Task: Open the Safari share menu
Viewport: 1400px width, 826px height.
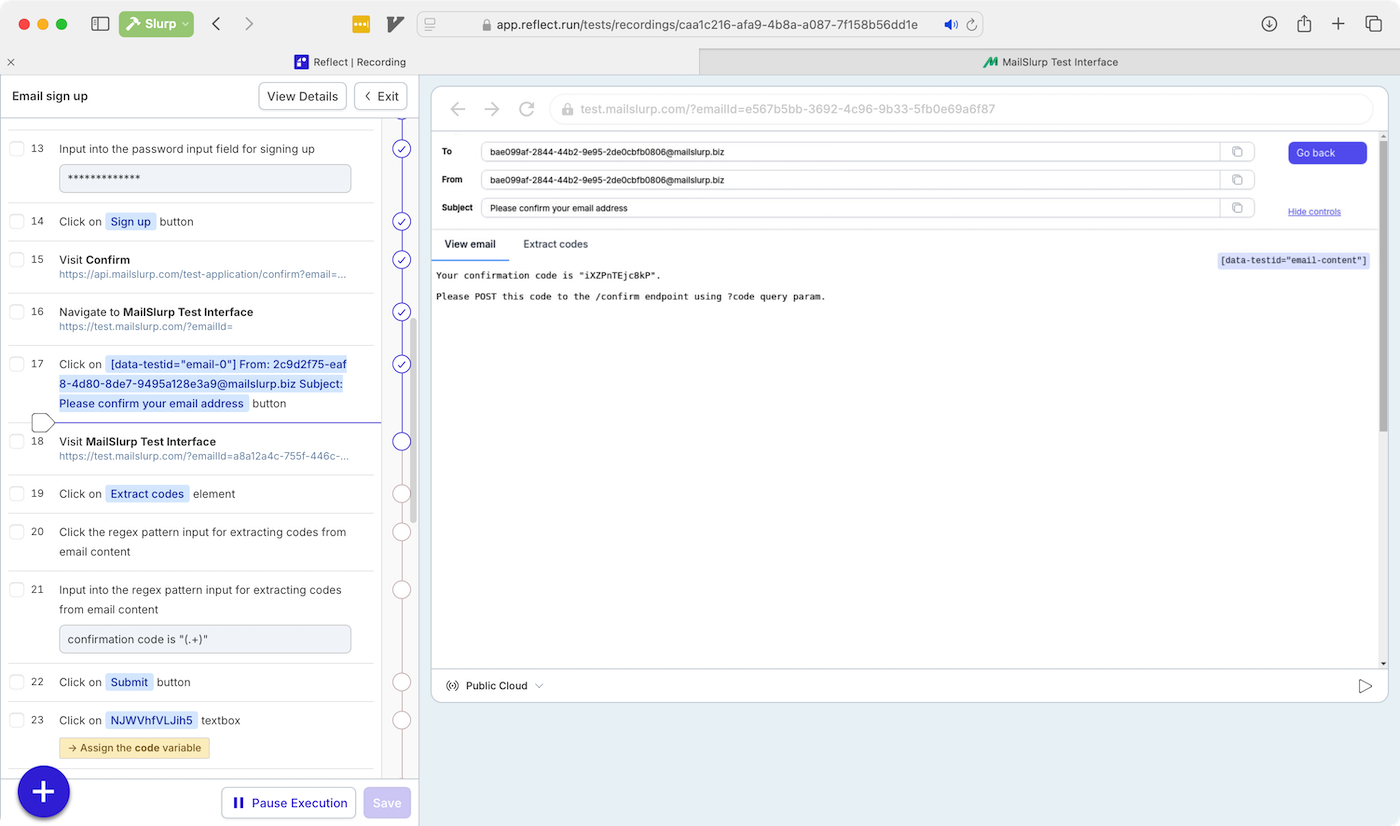Action: (1304, 24)
